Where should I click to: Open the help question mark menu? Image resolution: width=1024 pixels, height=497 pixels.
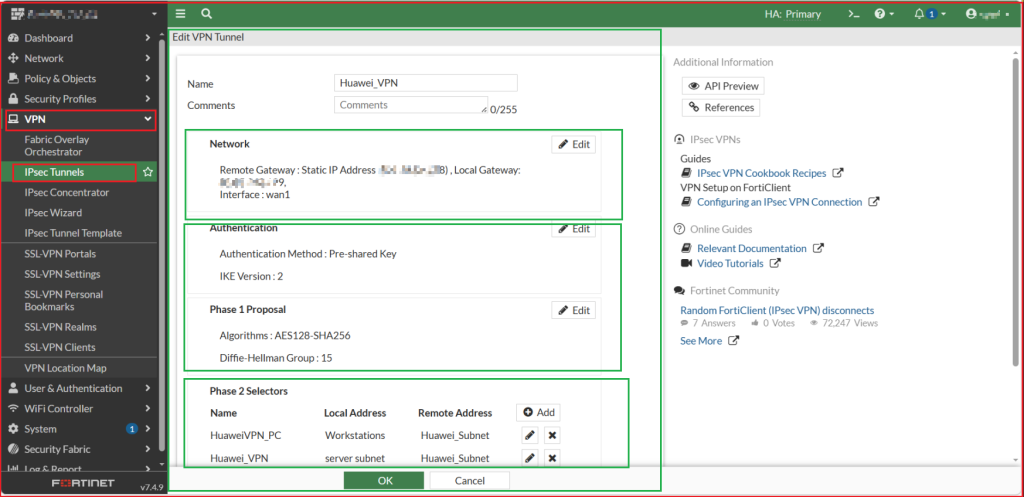point(884,14)
